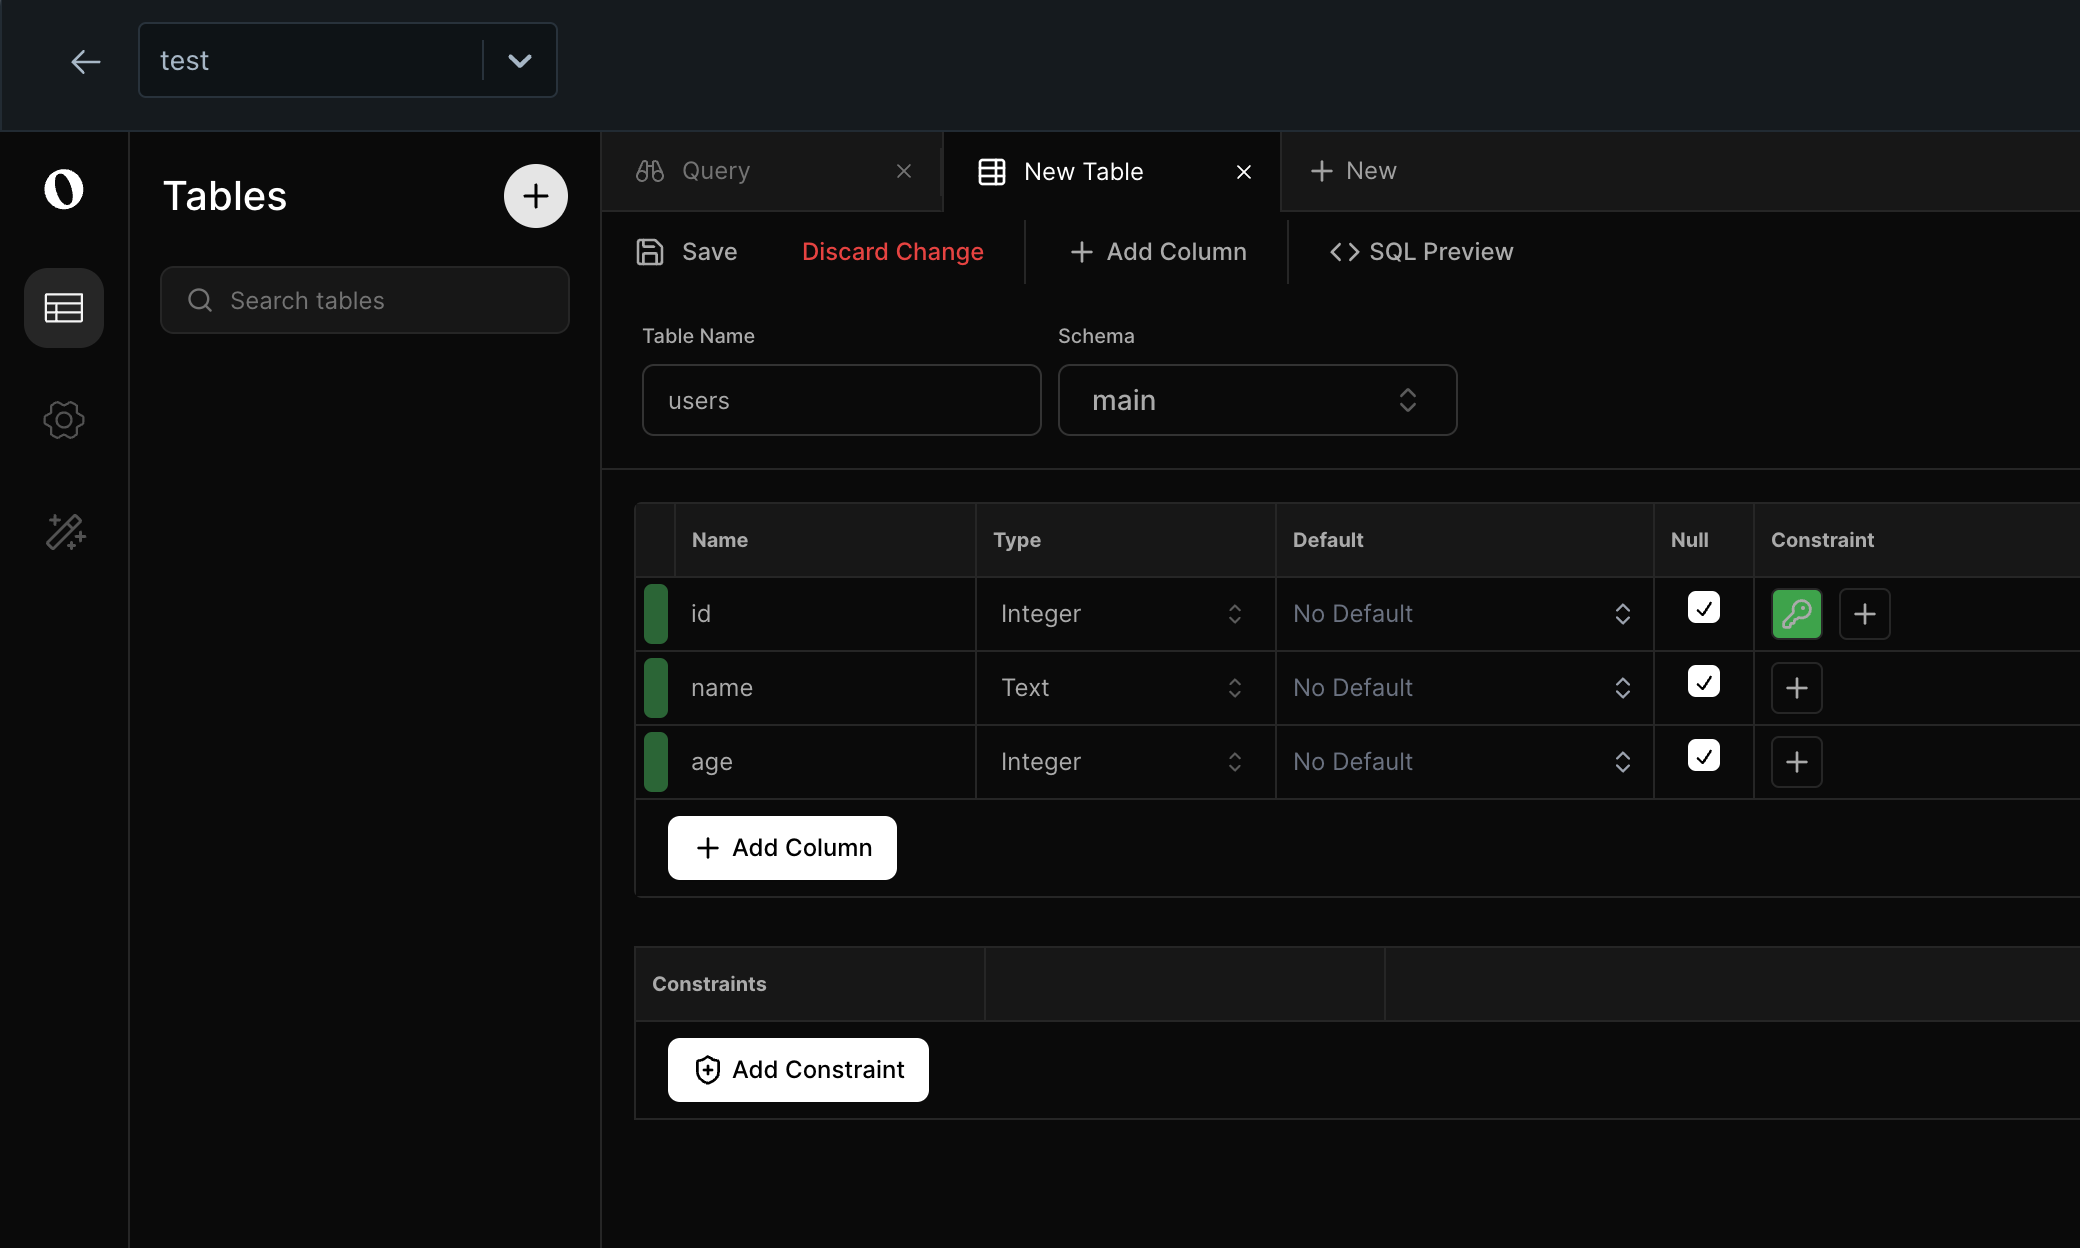This screenshot has width=2080, height=1248.
Task: Click the magic wand sidebar icon
Action: (x=64, y=532)
